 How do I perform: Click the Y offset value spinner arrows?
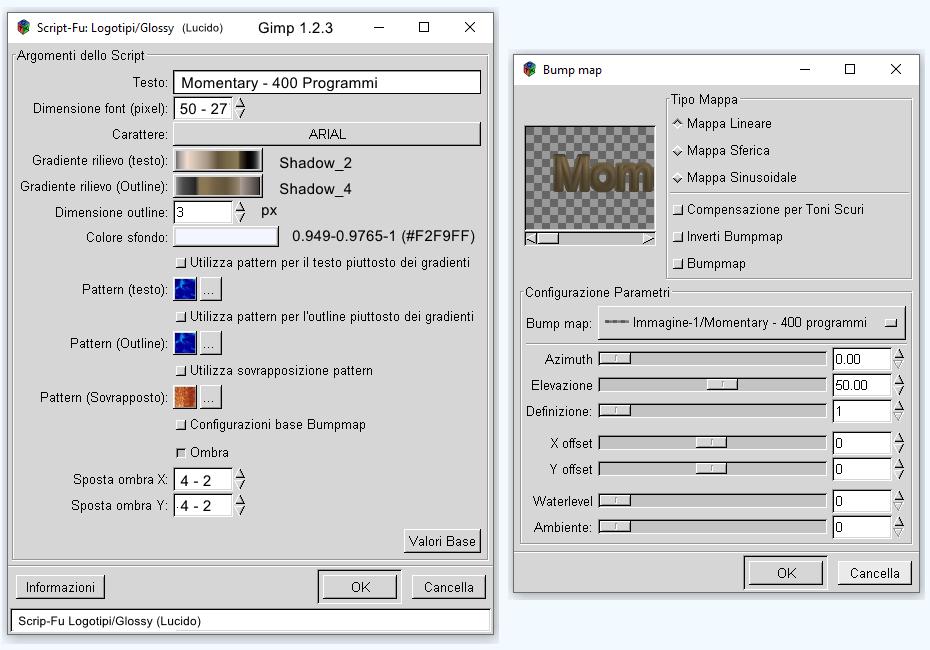[x=899, y=469]
